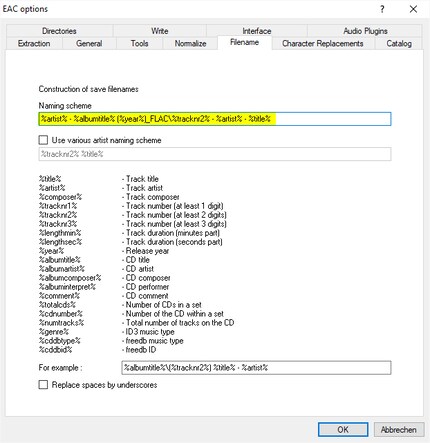The width and height of the screenshot is (430, 443).
Task: Click the various artist scheme input field
Action: tap(215, 154)
